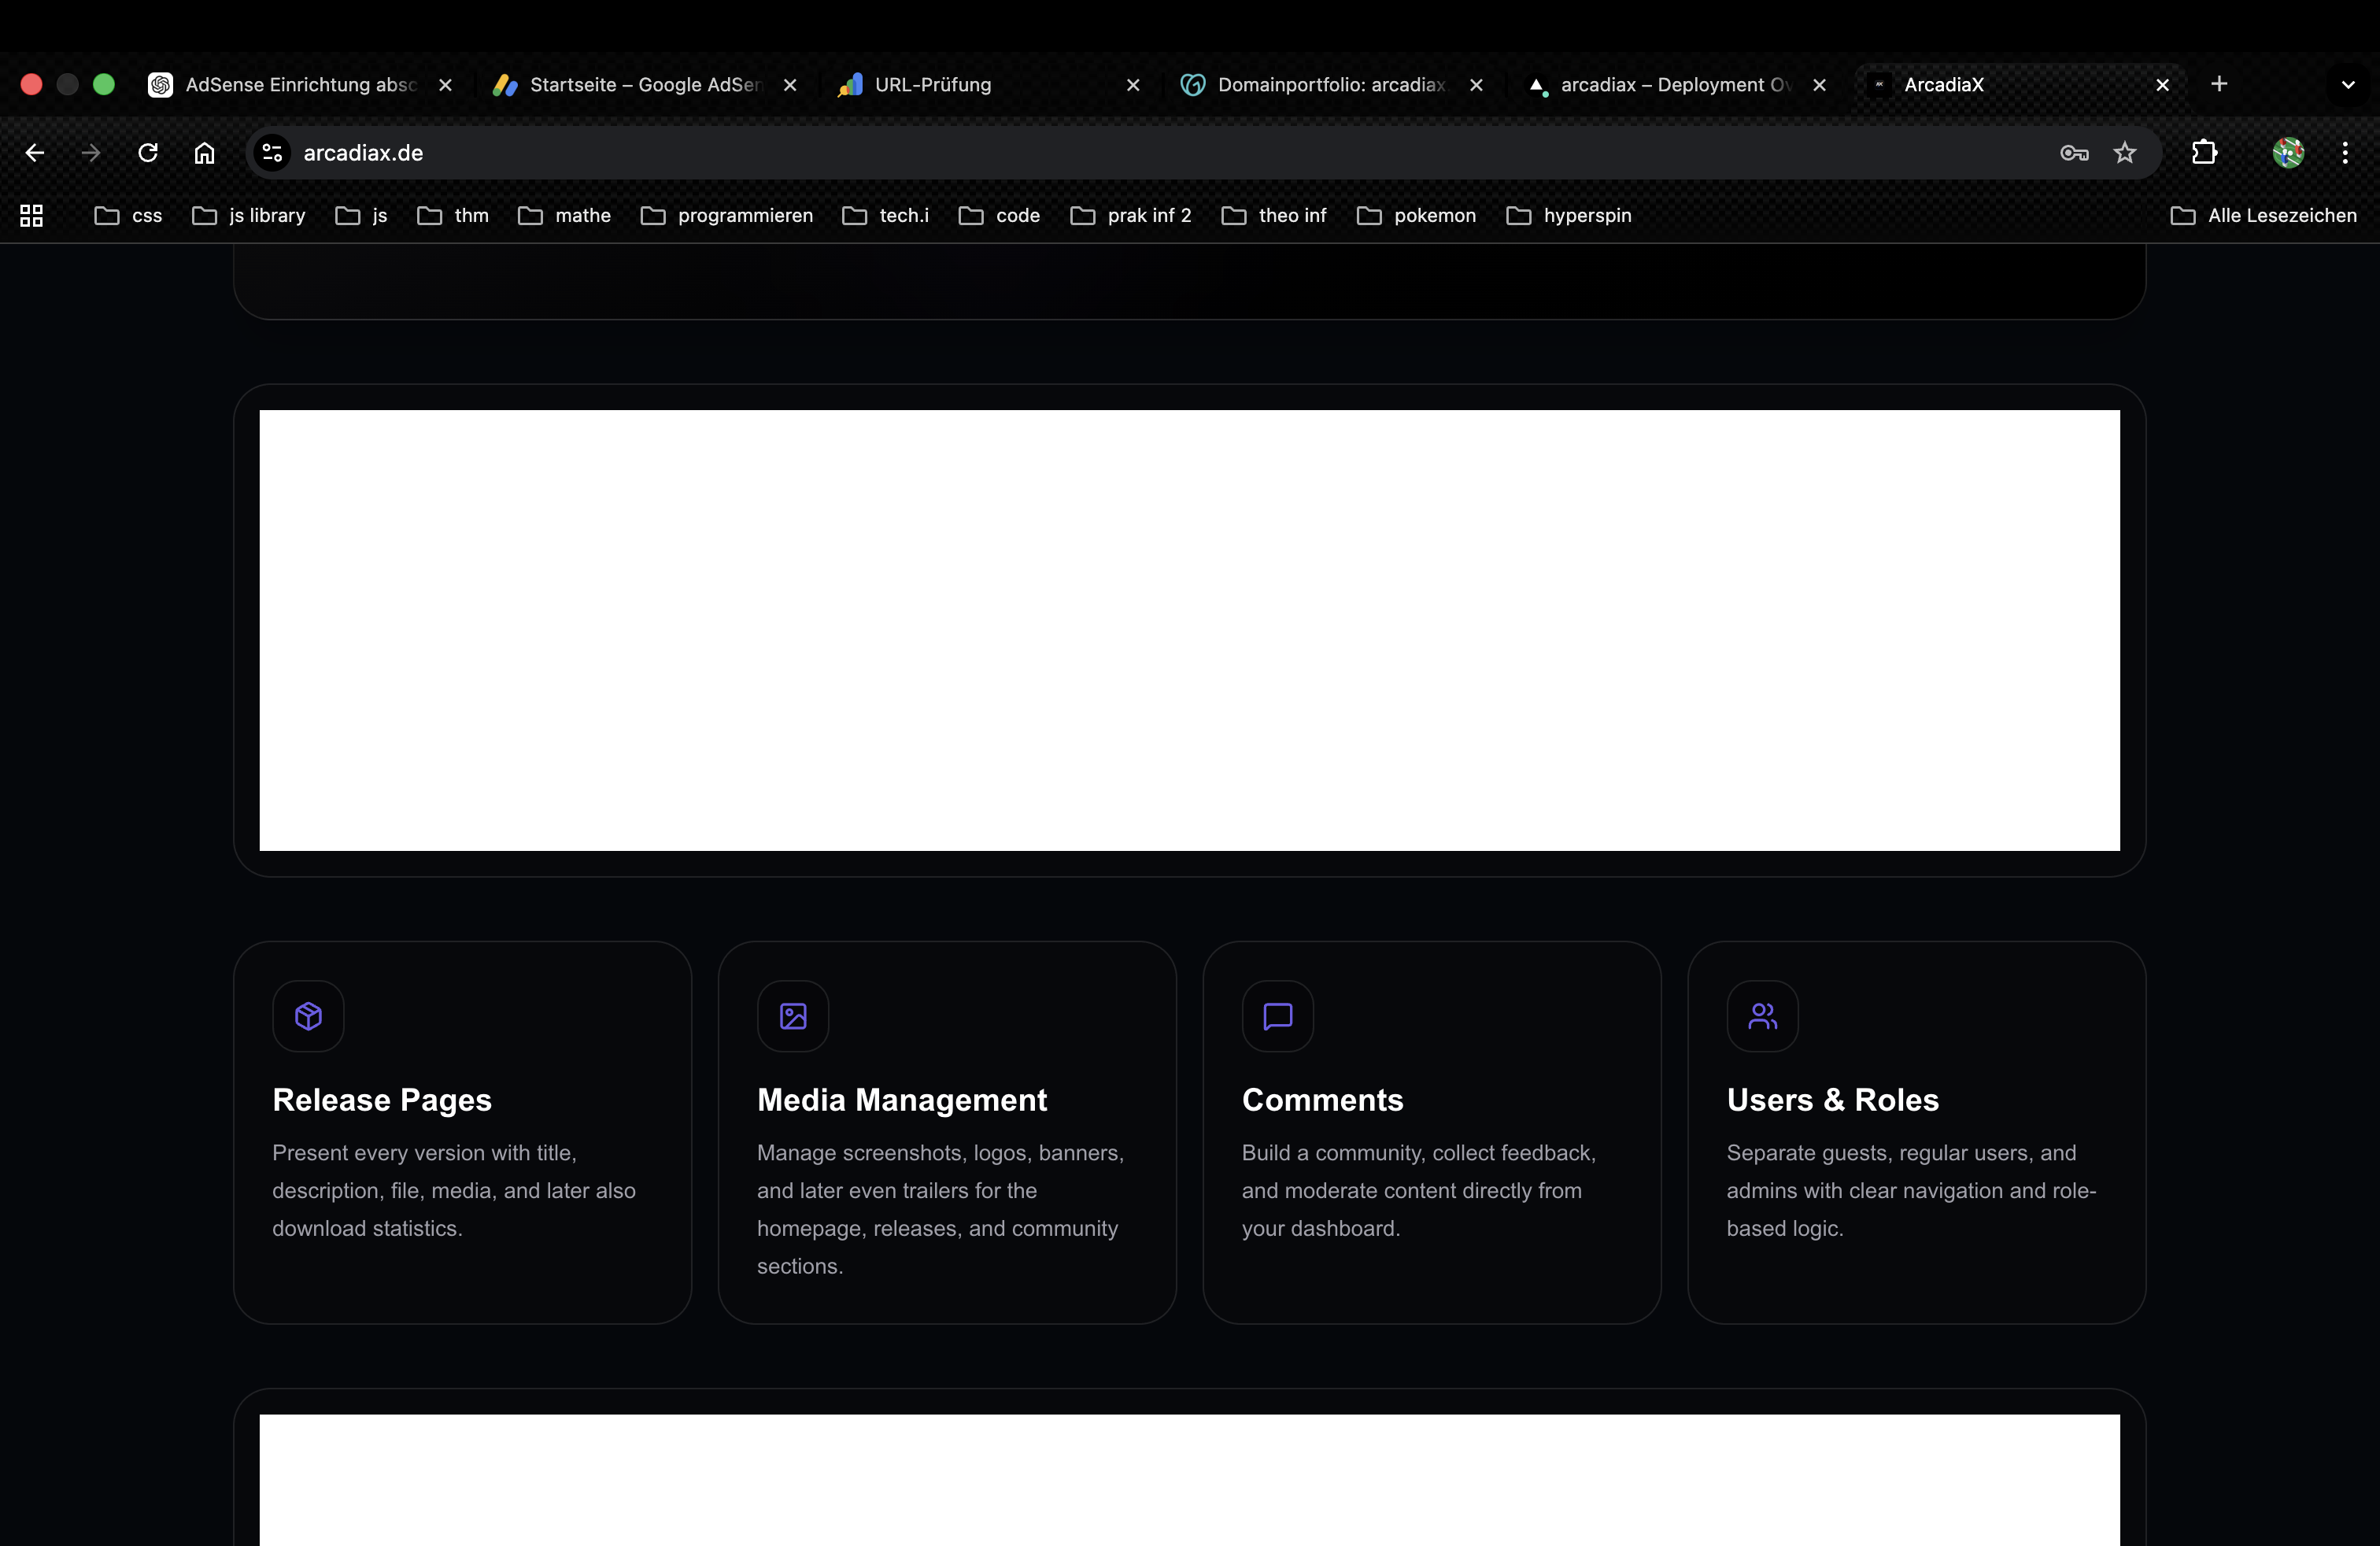This screenshot has height=1546, width=2380.
Task: Expand the Alle Lesezeichen folder
Action: pyautogui.click(x=2264, y=216)
